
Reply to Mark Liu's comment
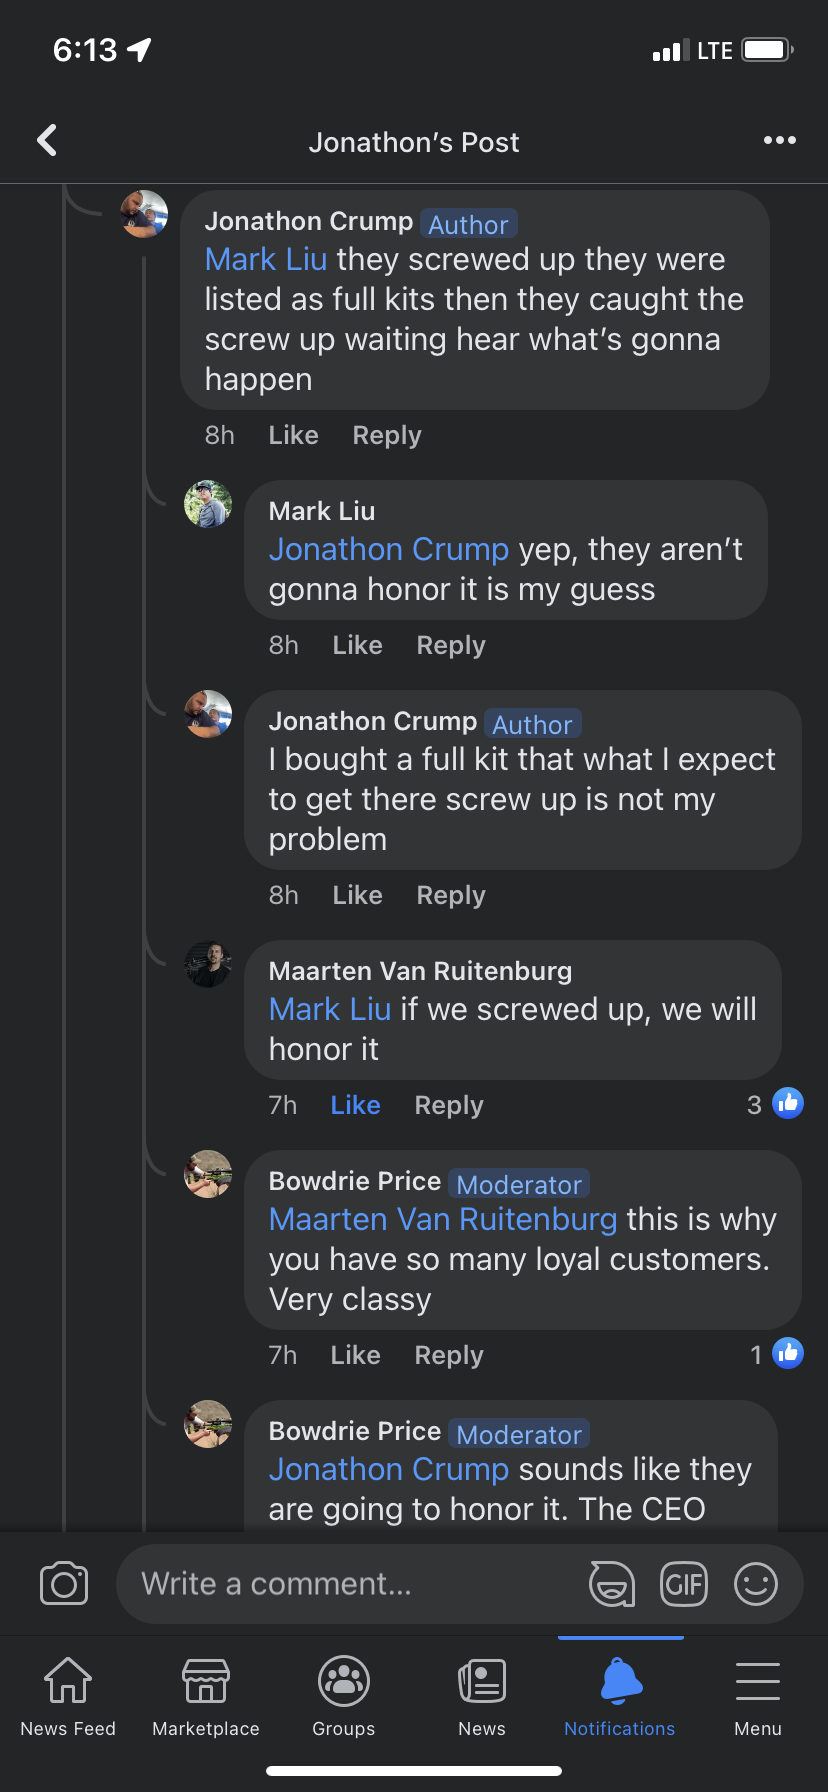click(451, 645)
